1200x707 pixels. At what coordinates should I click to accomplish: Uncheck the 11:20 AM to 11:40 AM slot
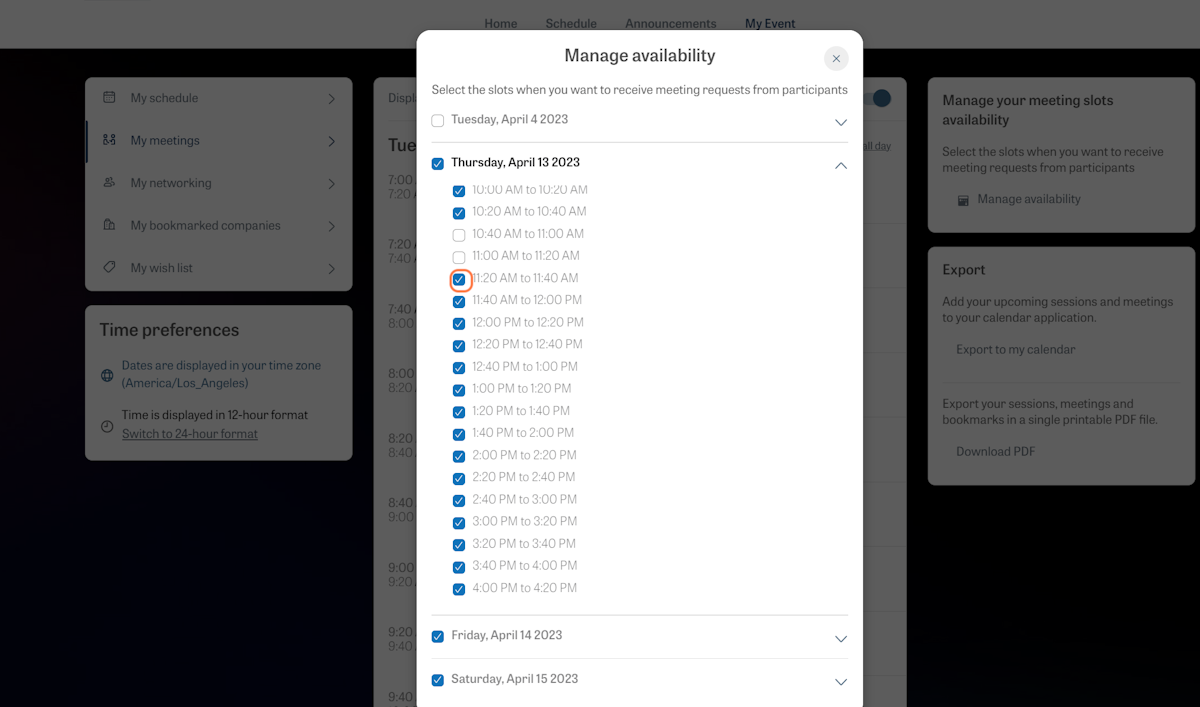click(459, 279)
